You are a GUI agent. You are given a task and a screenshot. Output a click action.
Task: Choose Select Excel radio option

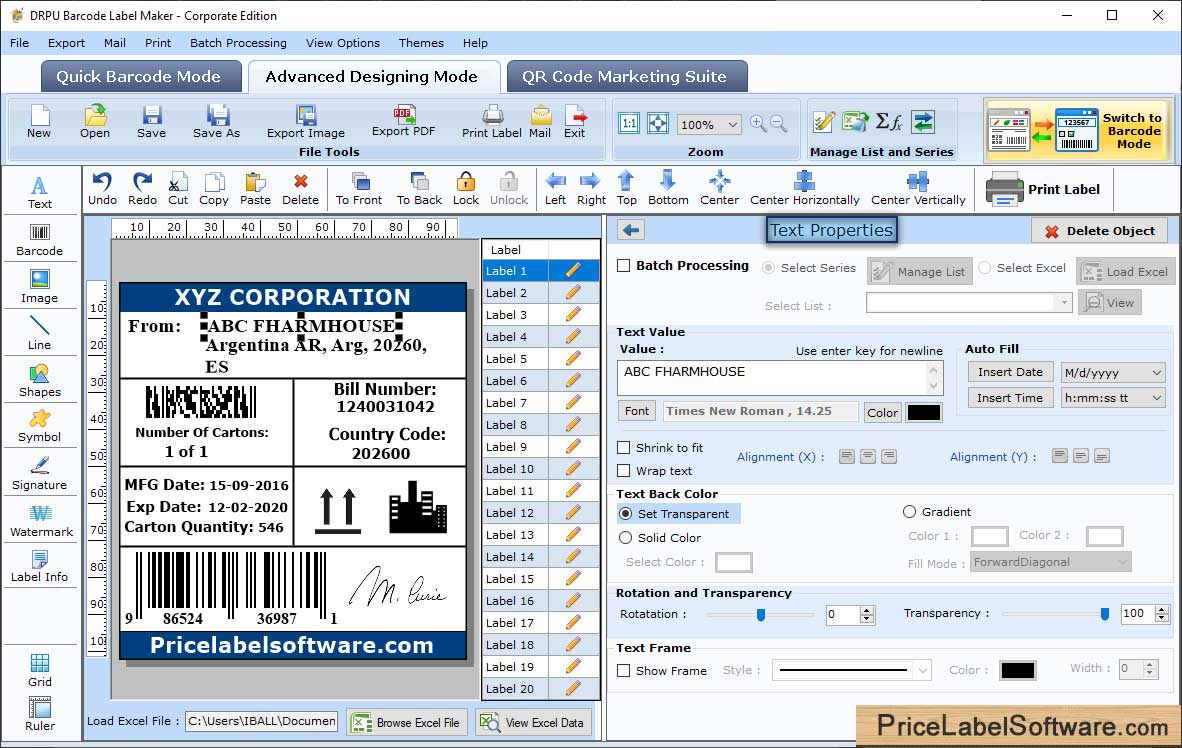pyautogui.click(x=984, y=268)
